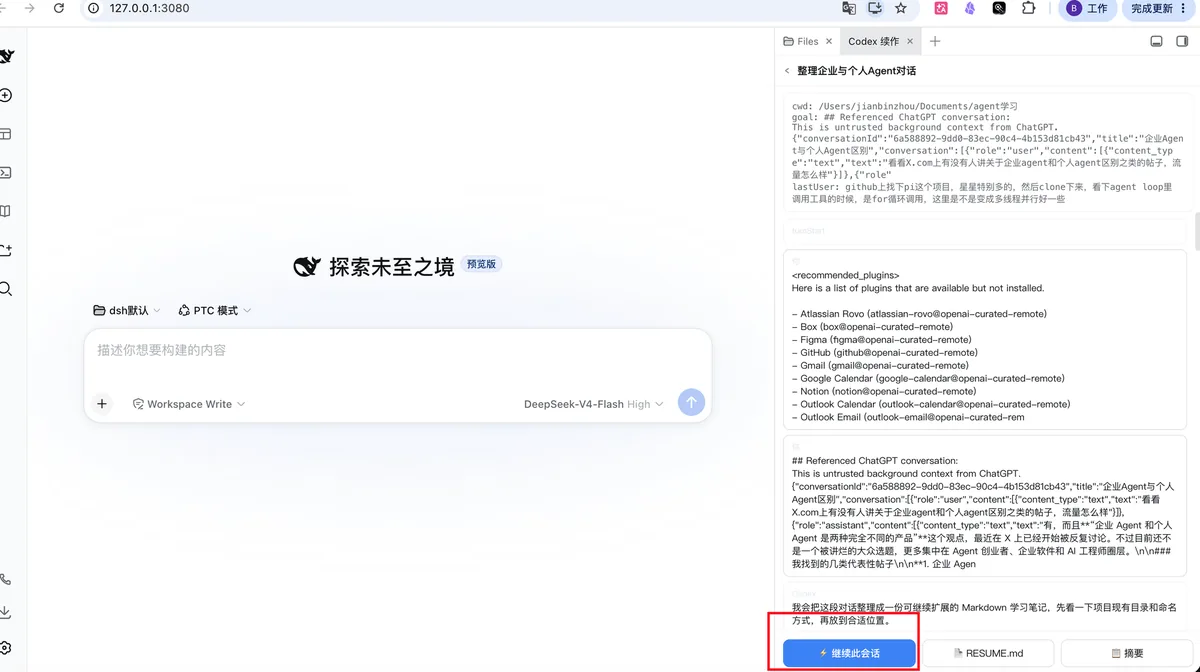Viewport: 1200px width, 672px height.
Task: Click the whale logo in the left sidebar
Action: coord(6,57)
